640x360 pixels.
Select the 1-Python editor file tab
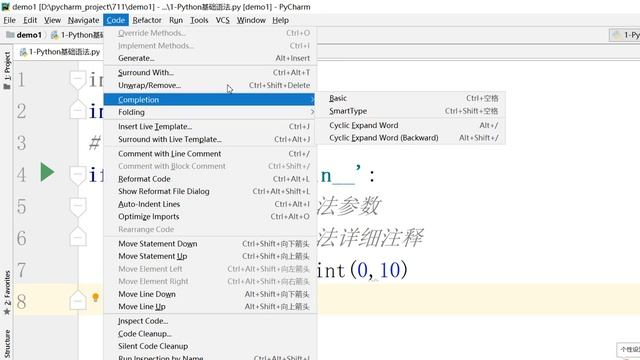(x=60, y=52)
